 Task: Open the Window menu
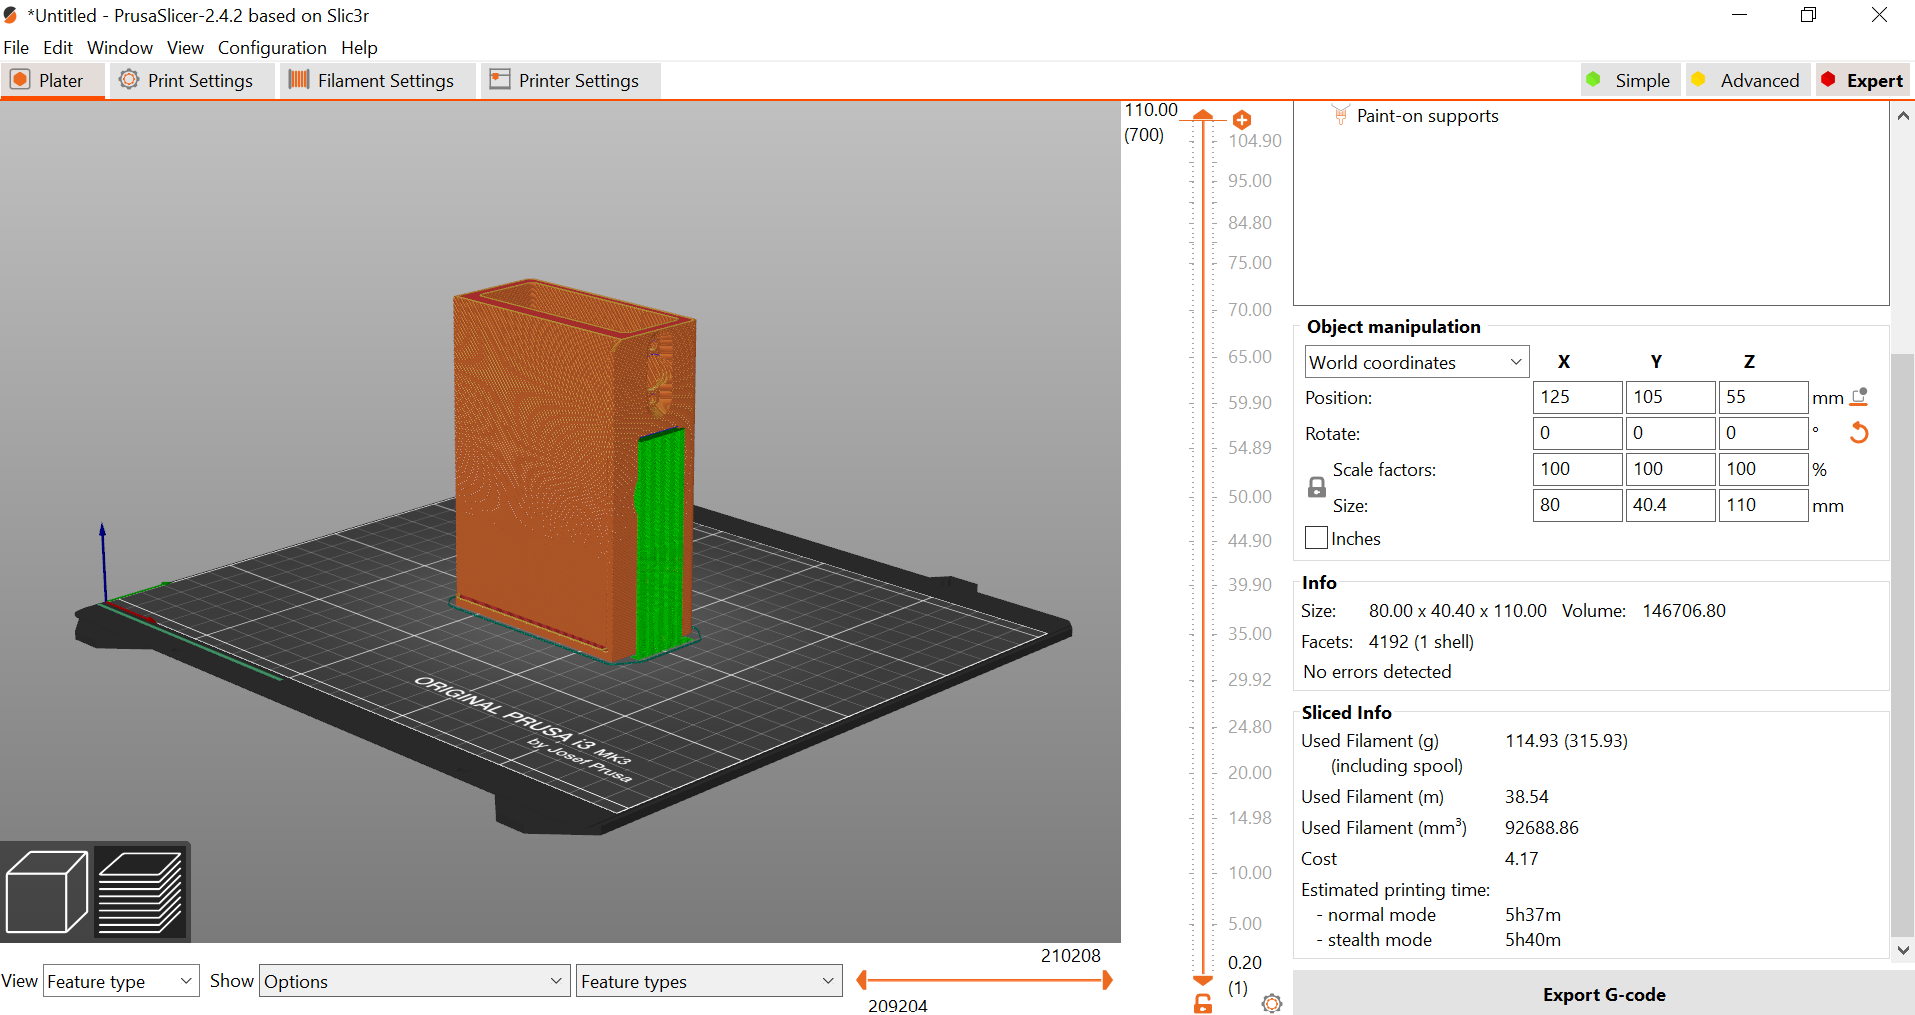[120, 48]
